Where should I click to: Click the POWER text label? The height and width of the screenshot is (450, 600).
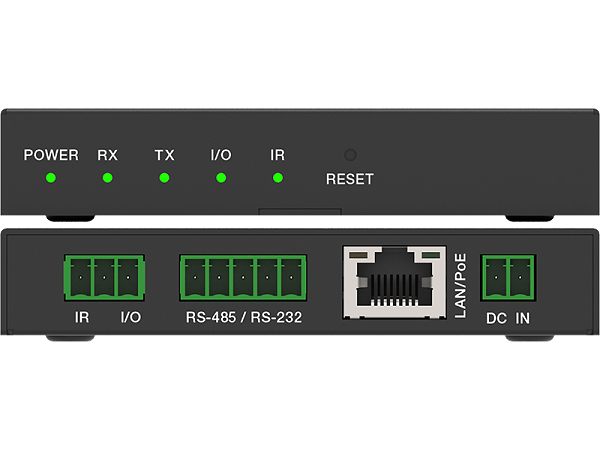tap(51, 155)
